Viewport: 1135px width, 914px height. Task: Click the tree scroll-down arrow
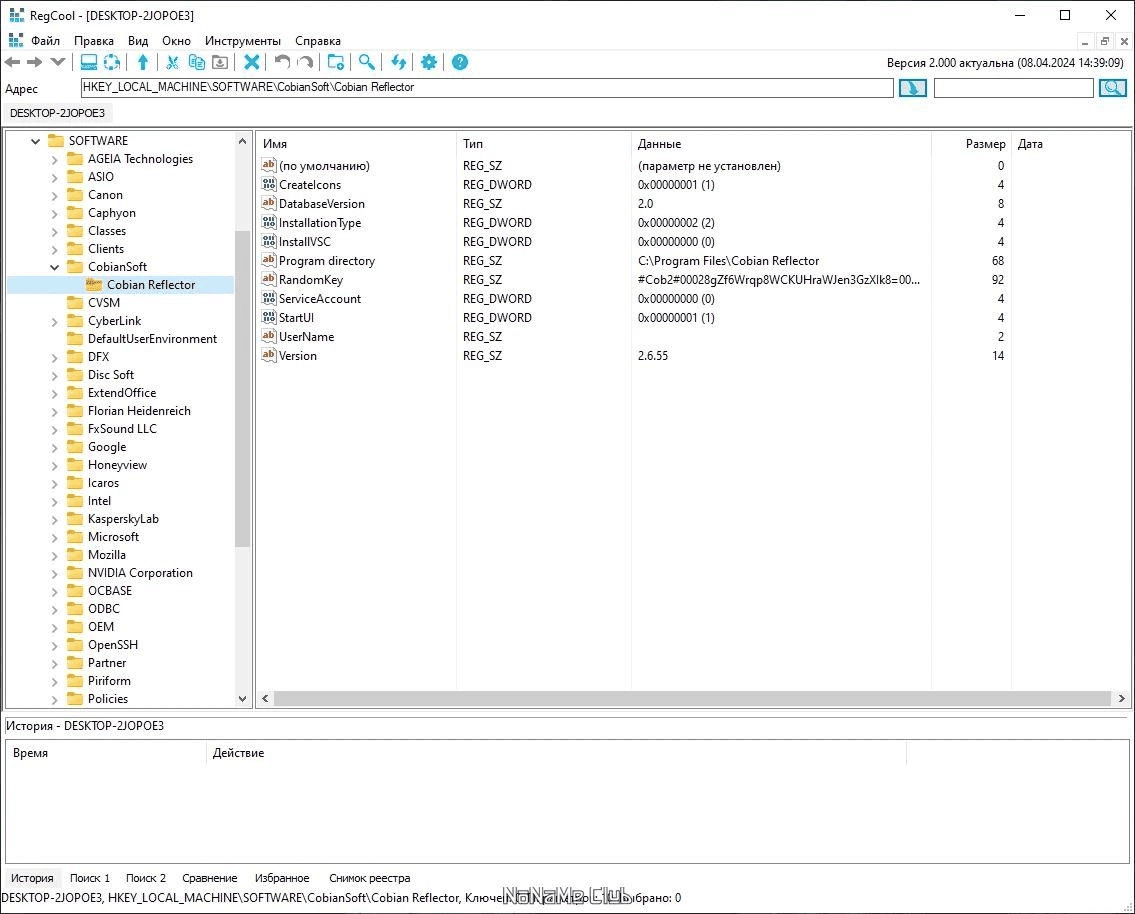[x=242, y=699]
